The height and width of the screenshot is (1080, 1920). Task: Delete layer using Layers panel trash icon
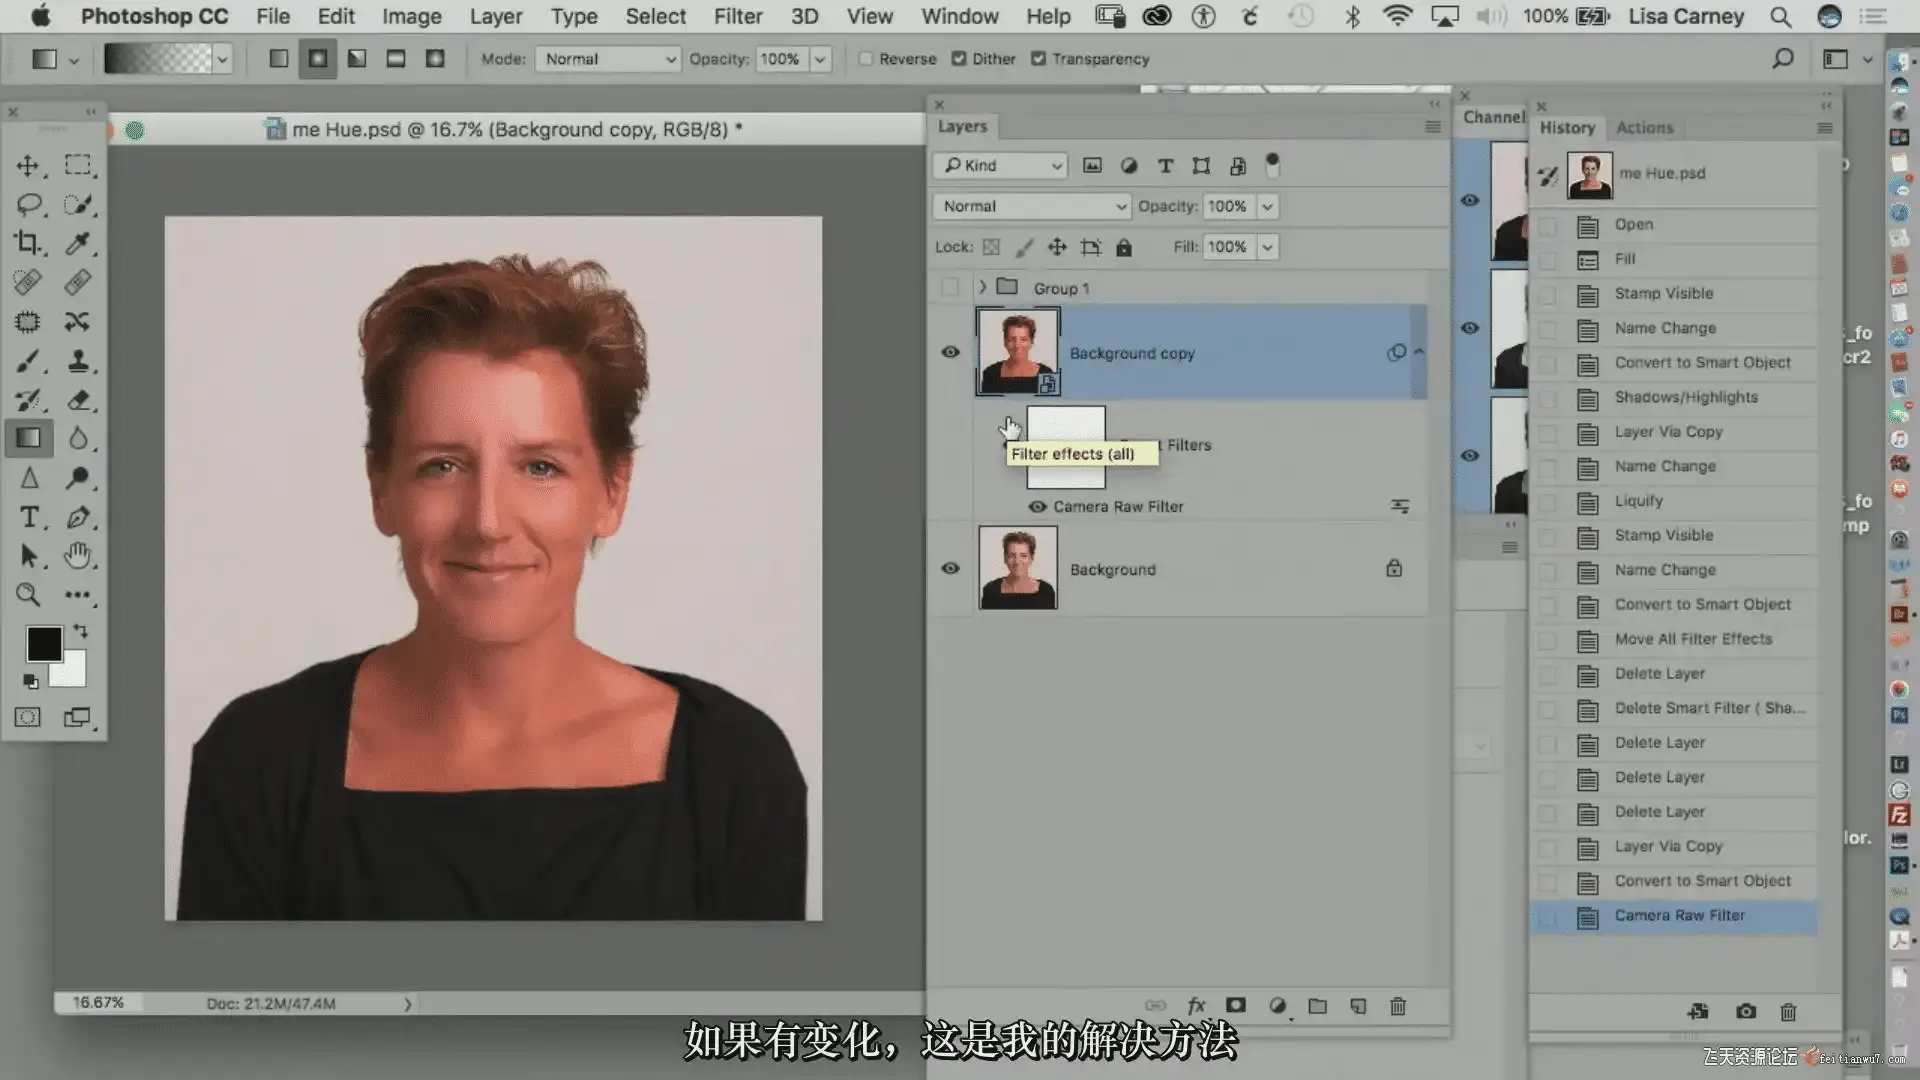(1398, 1006)
